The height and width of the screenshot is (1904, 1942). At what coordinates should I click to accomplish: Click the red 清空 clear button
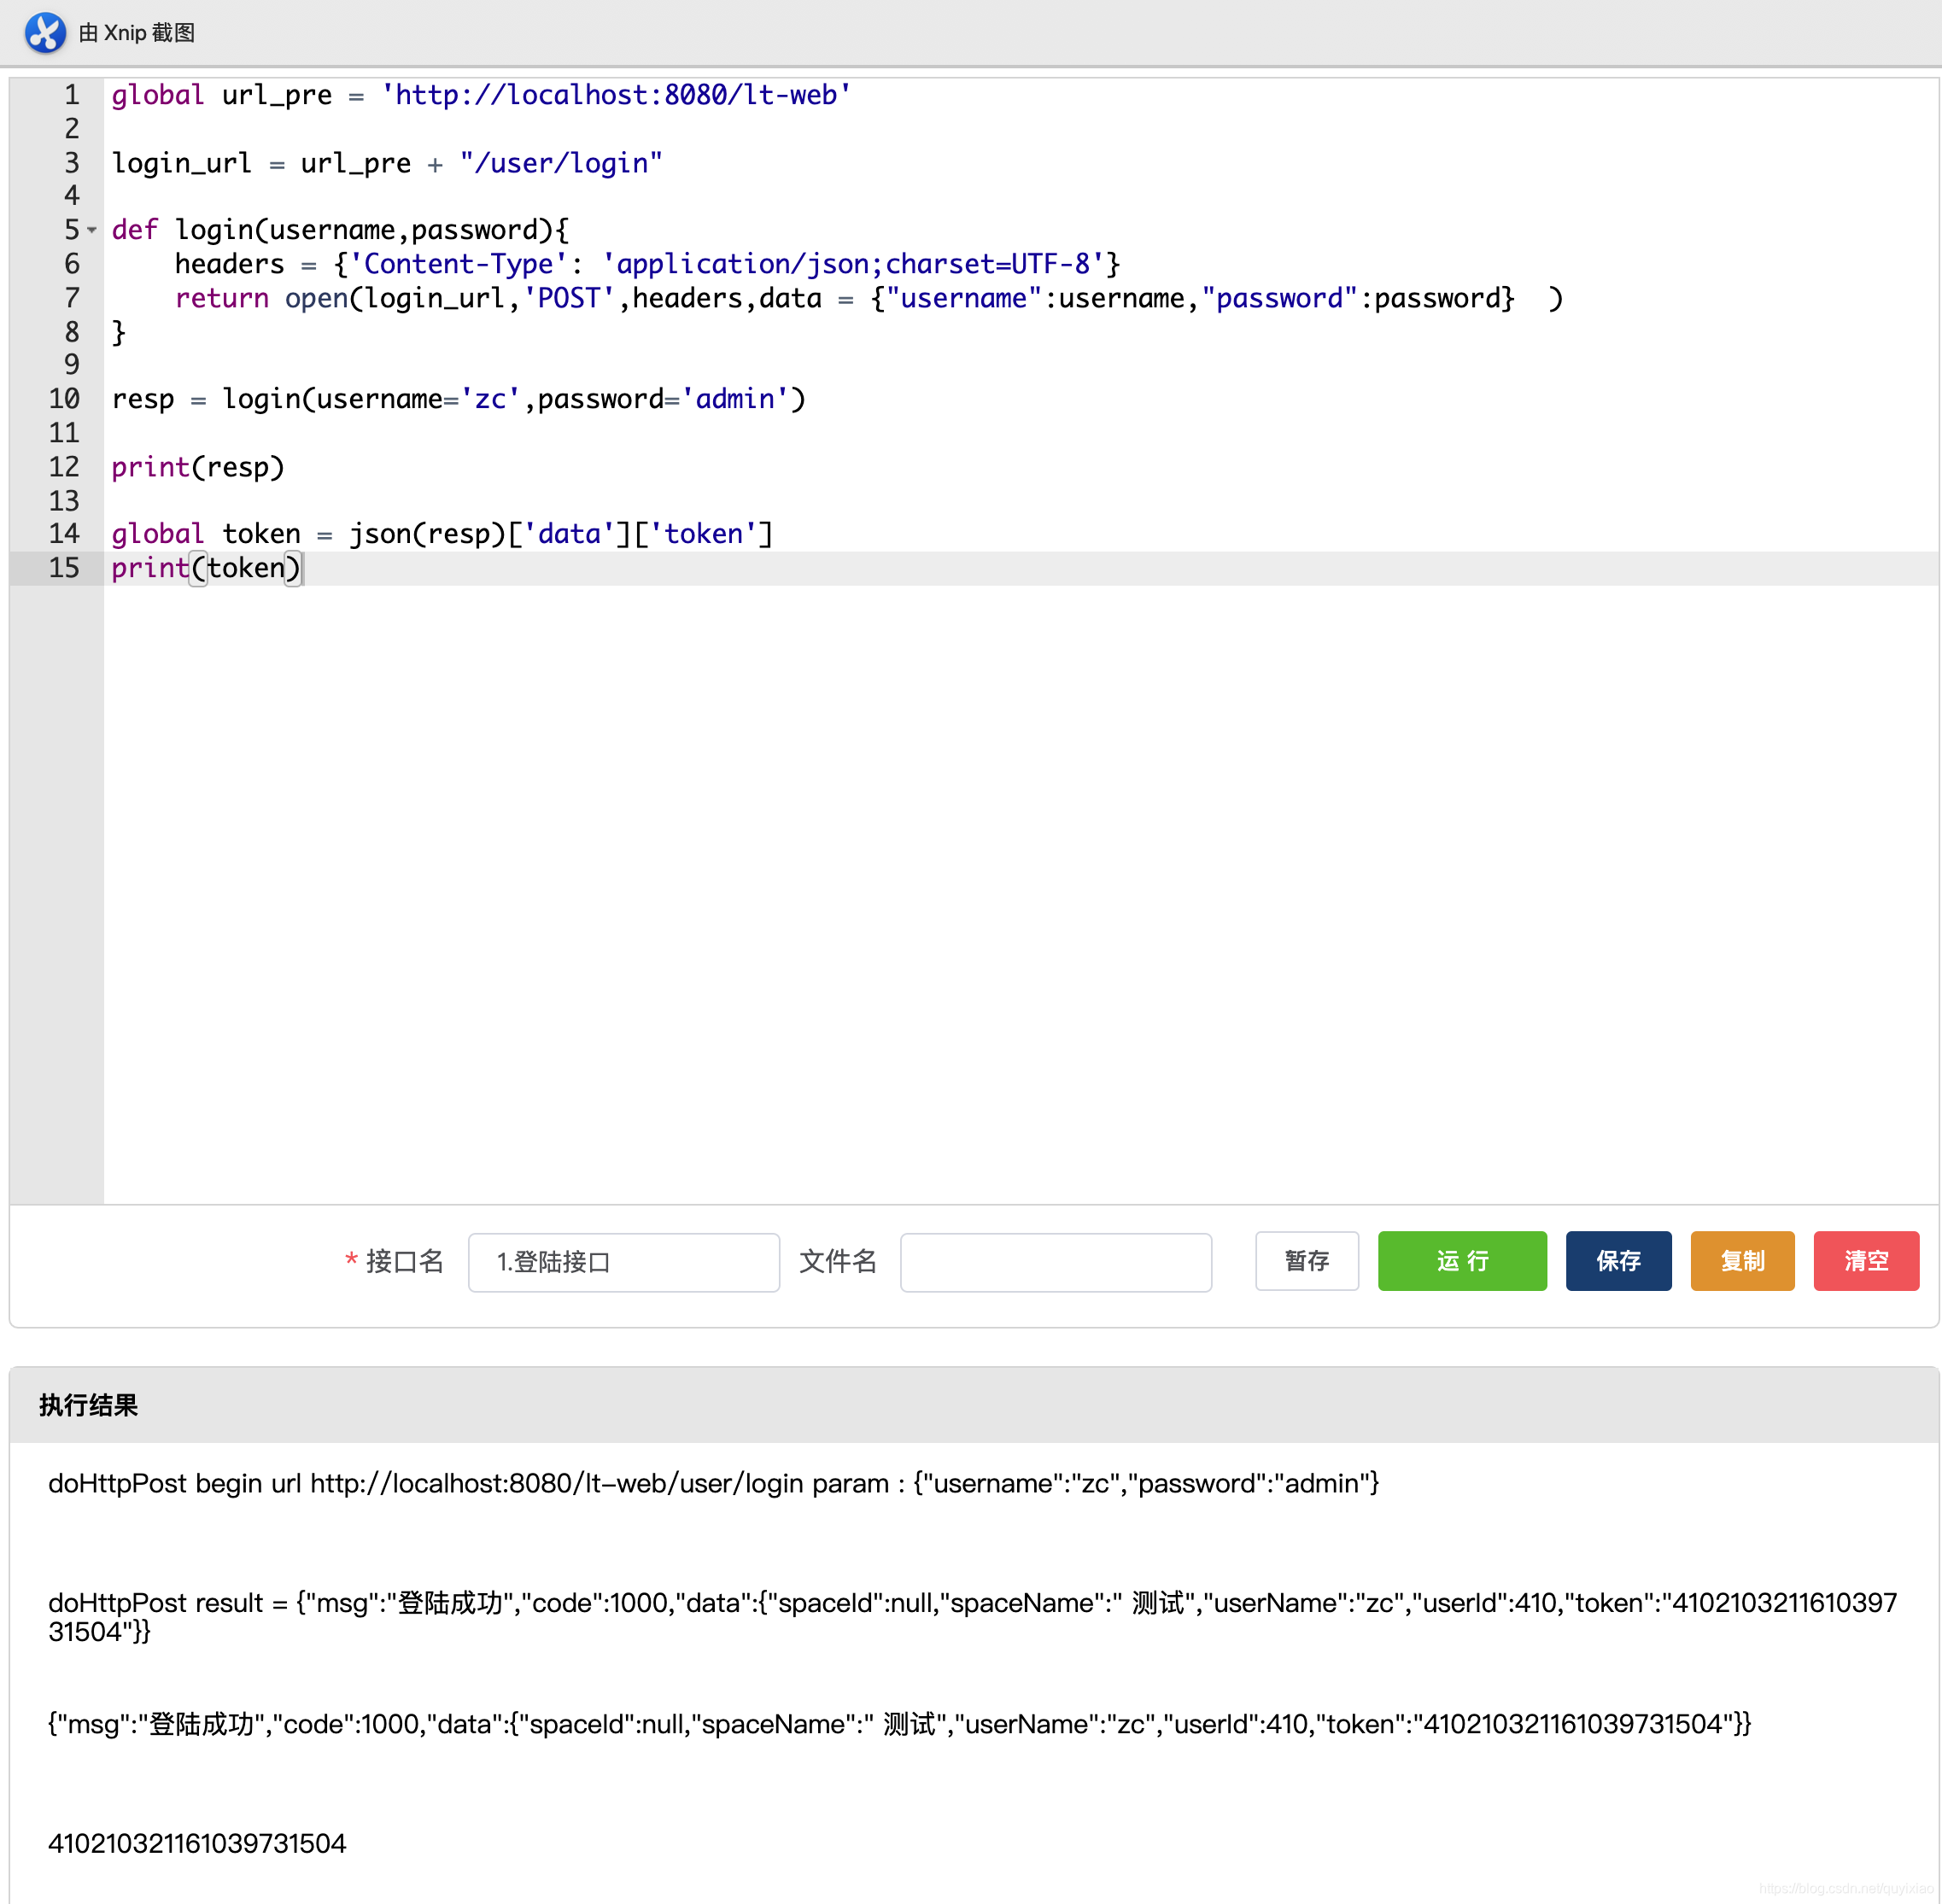click(x=1866, y=1261)
